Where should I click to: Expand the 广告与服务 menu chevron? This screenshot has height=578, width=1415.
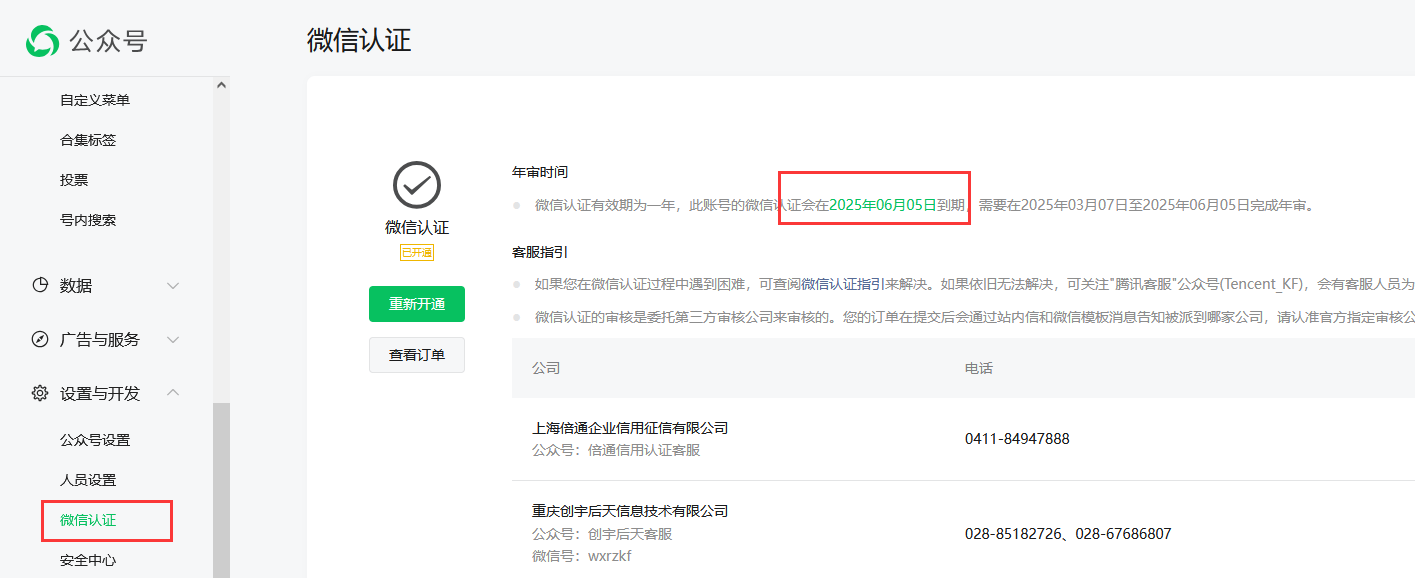[x=173, y=339]
